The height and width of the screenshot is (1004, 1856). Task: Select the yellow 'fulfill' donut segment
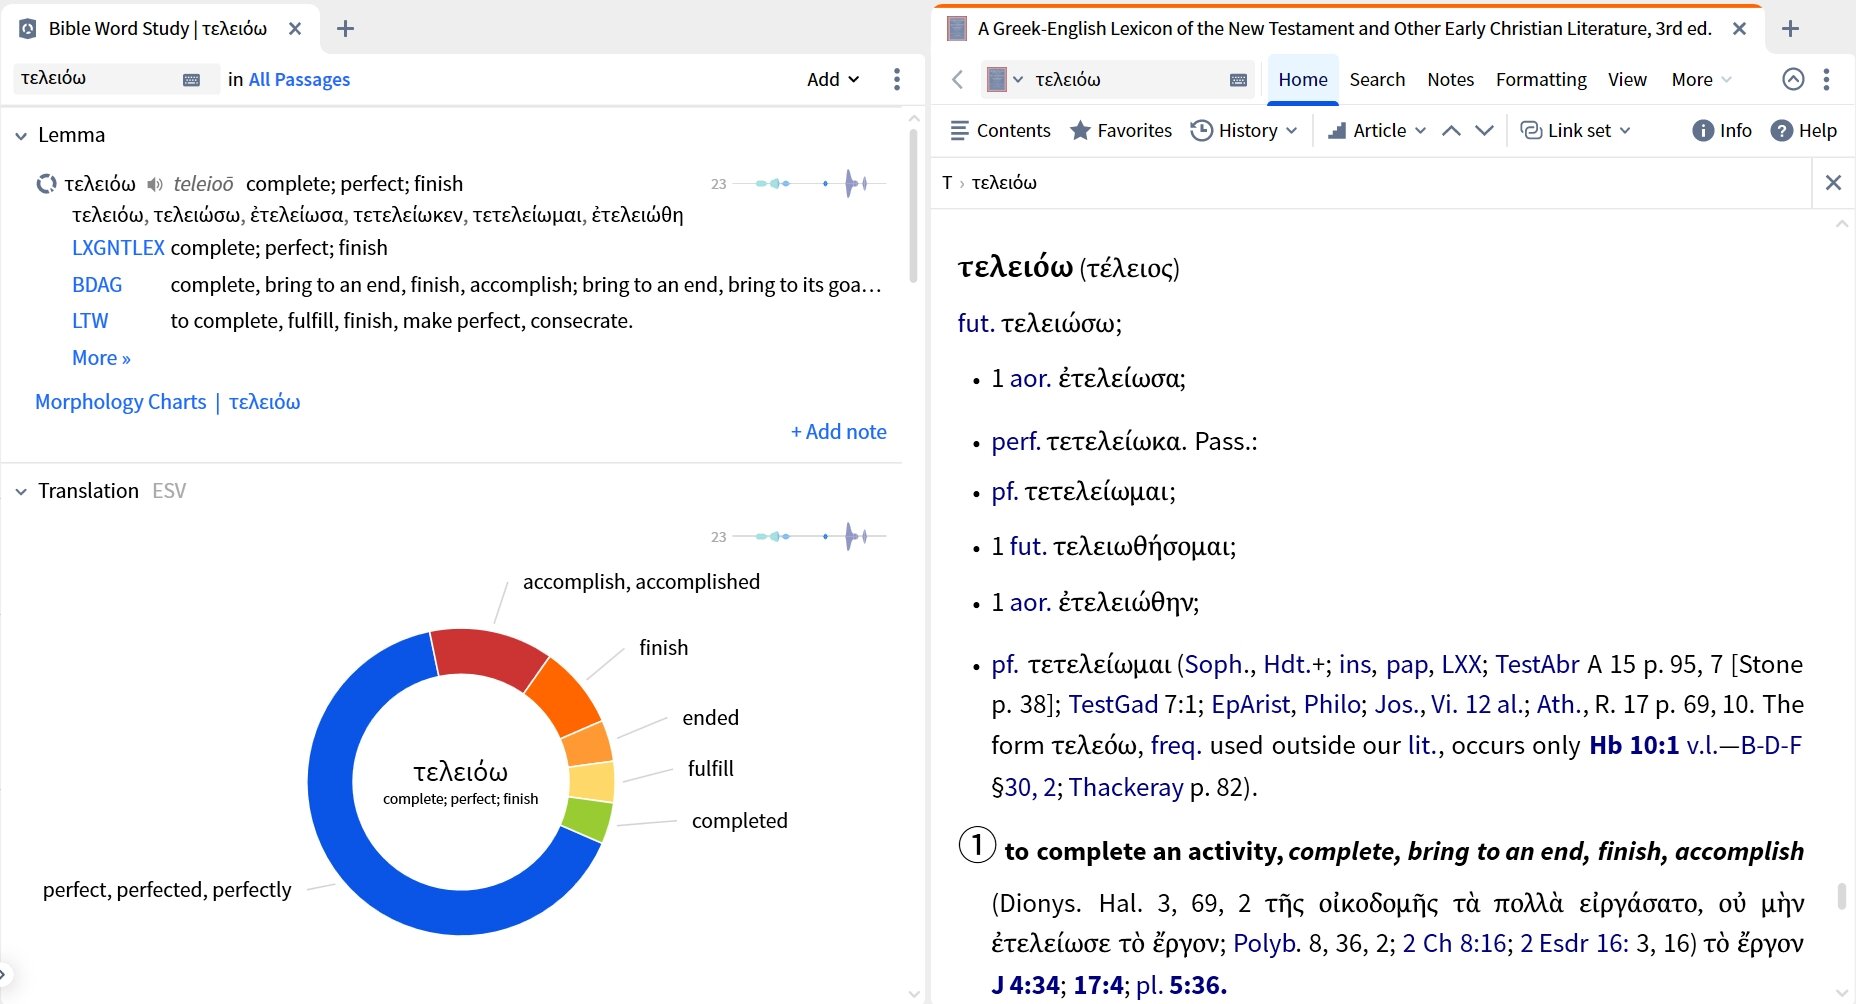click(x=591, y=782)
